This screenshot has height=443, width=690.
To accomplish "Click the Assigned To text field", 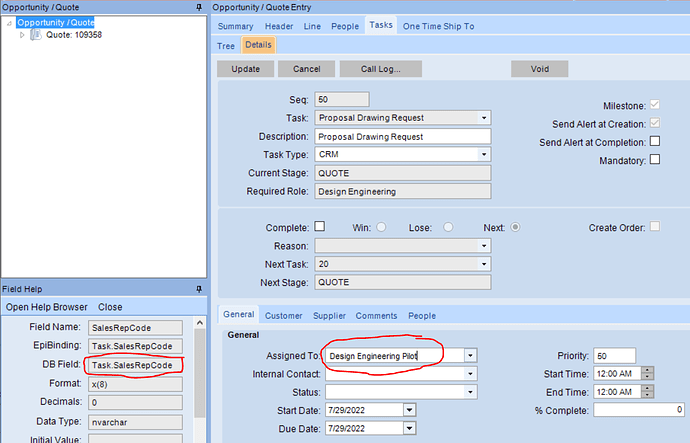I will (395, 355).
